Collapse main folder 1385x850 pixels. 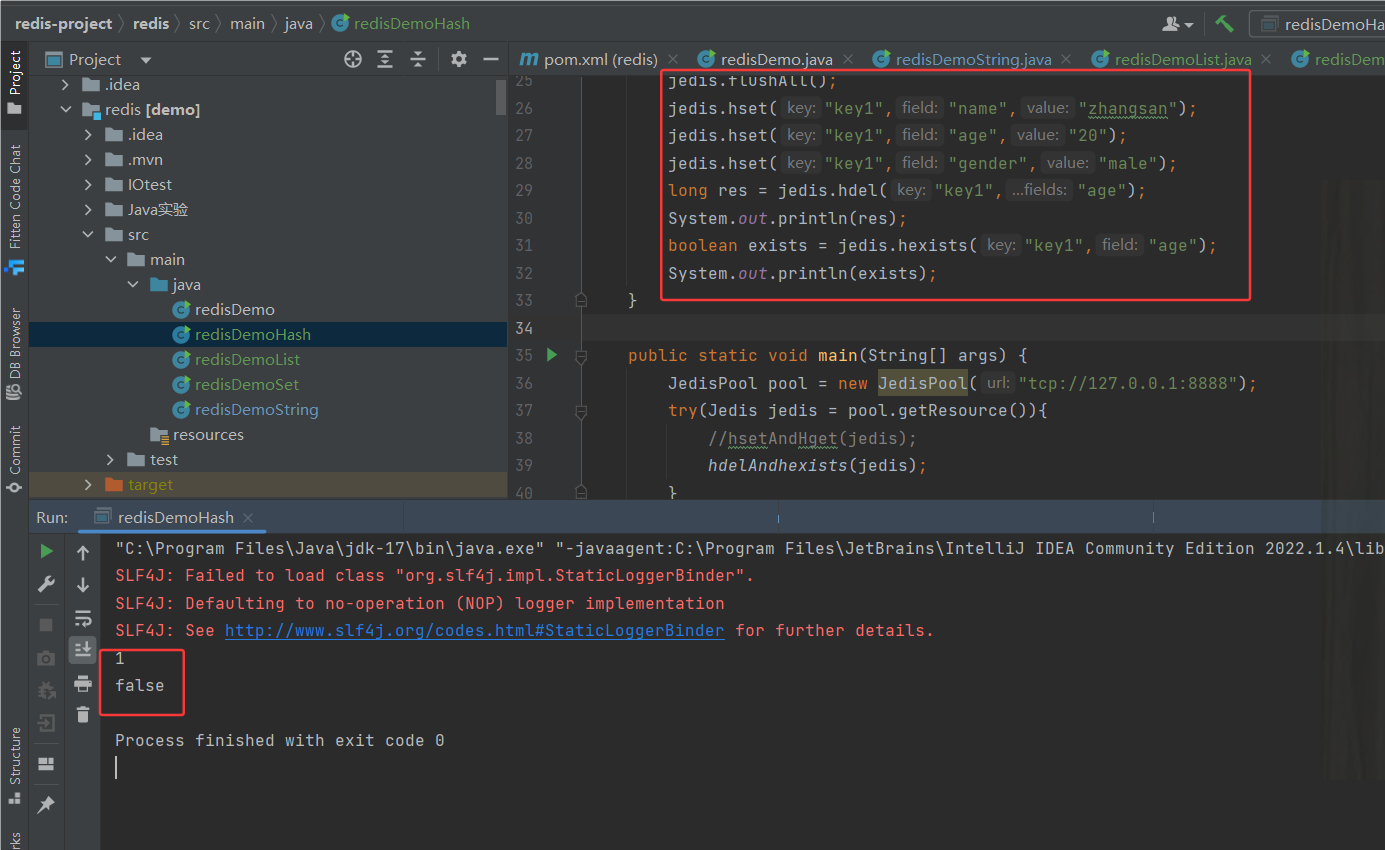coord(111,260)
